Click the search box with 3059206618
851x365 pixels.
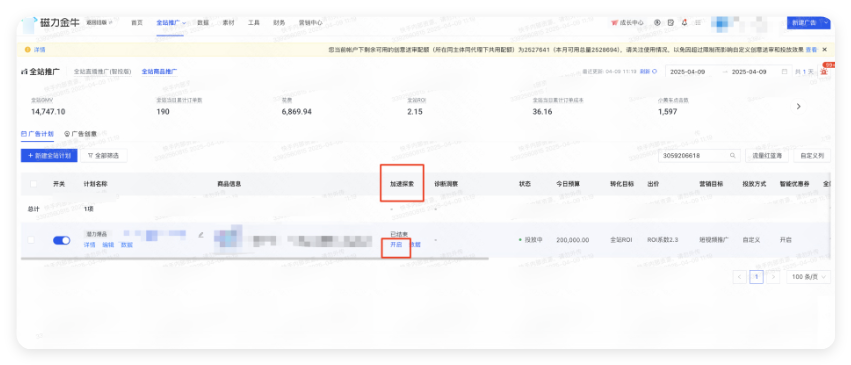tap(700, 156)
